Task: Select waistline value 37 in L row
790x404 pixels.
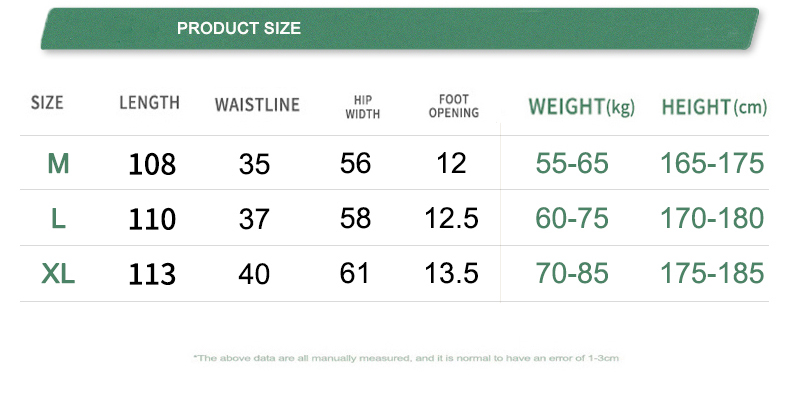Action: (x=254, y=219)
